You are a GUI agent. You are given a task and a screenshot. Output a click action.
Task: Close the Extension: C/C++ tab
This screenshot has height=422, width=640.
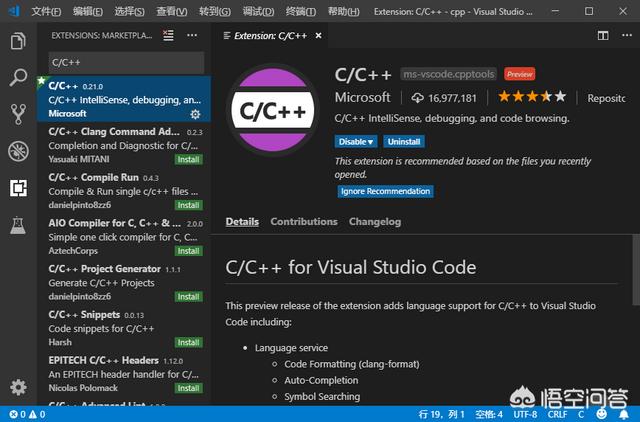pyautogui.click(x=318, y=36)
